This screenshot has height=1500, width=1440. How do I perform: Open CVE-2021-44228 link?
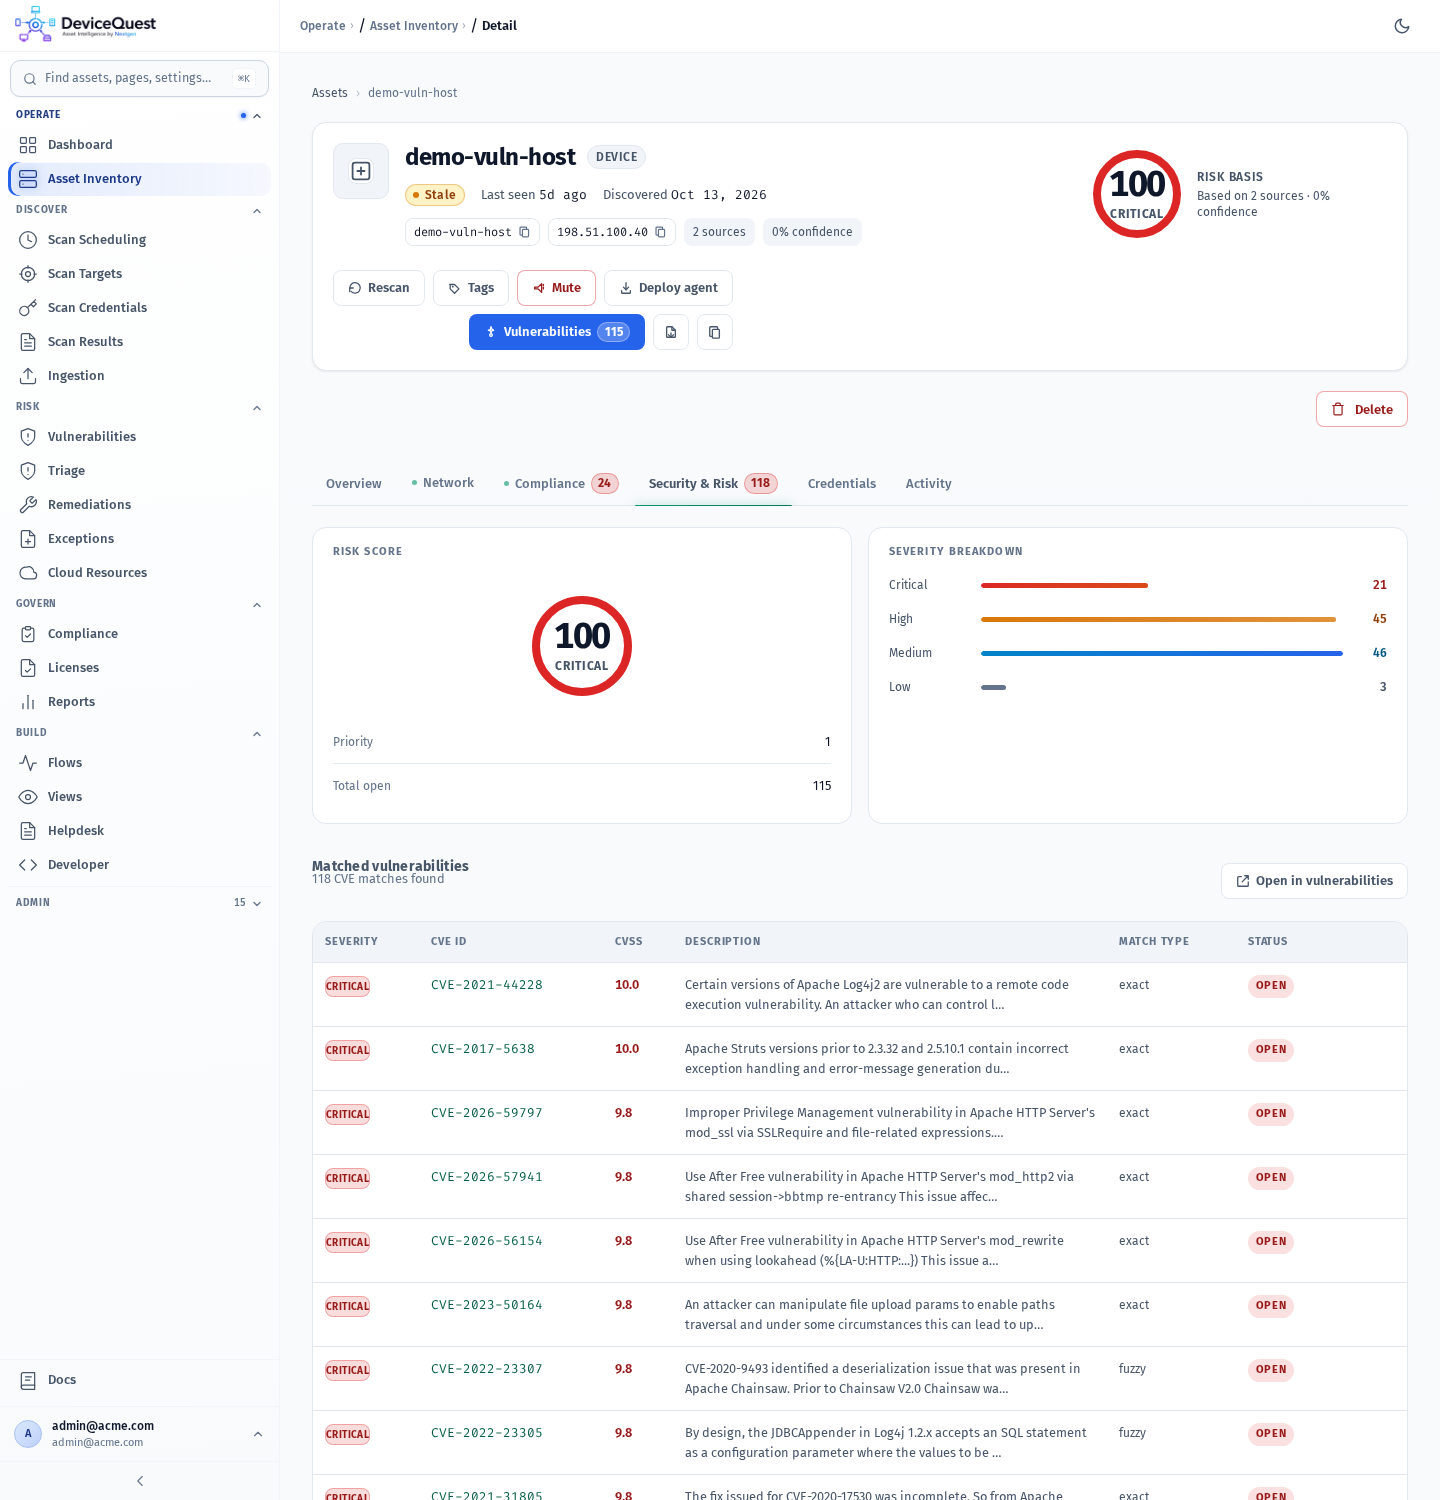(487, 985)
